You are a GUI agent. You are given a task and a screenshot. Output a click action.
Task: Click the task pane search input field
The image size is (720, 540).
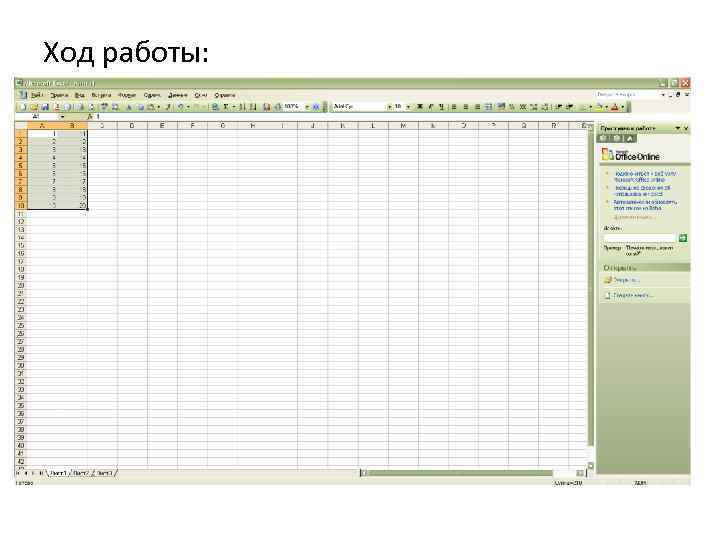pyautogui.click(x=640, y=238)
